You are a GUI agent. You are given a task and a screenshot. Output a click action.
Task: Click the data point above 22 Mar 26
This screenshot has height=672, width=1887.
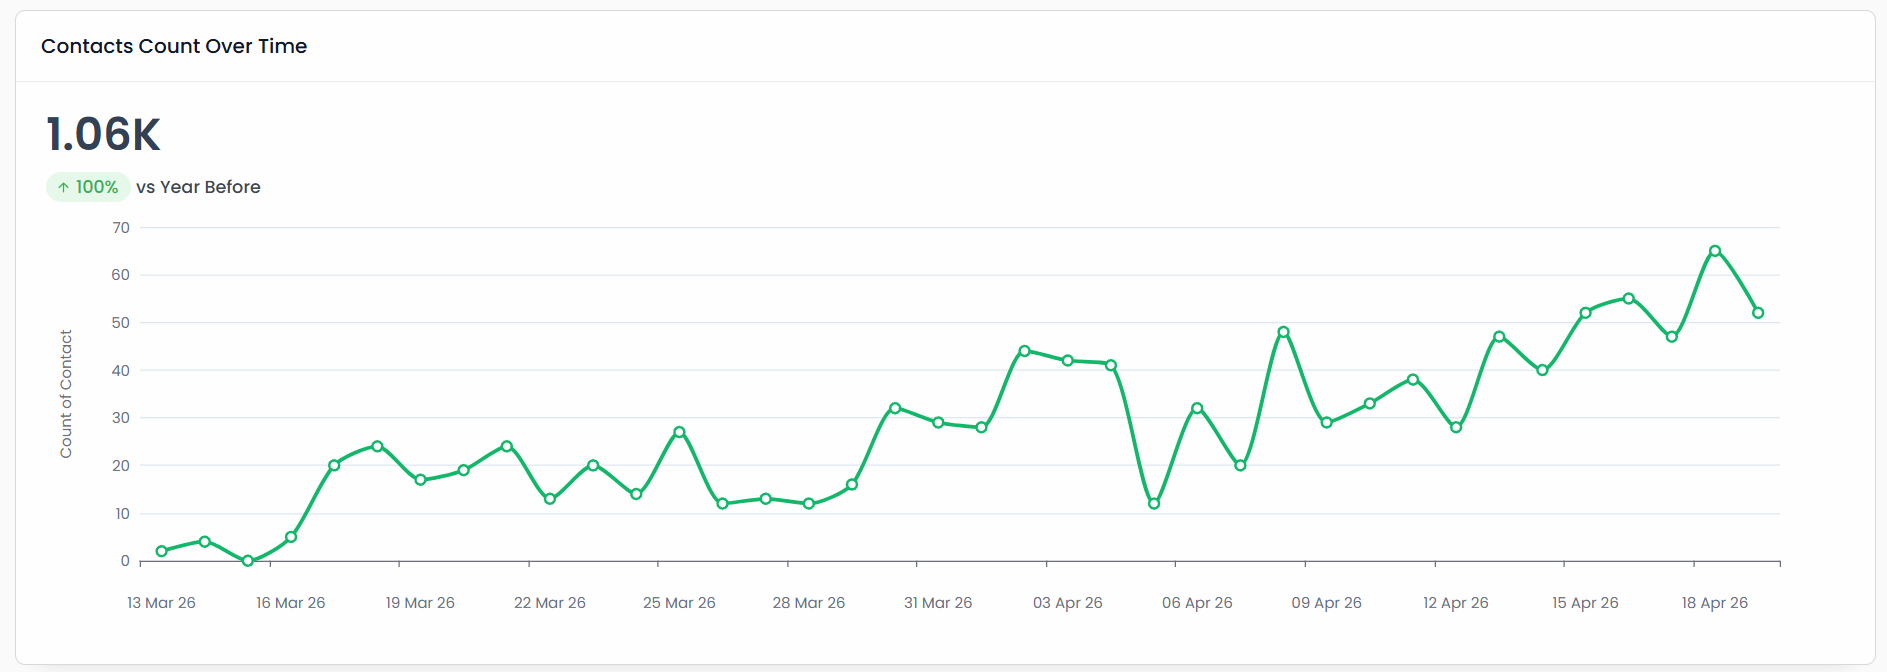550,499
